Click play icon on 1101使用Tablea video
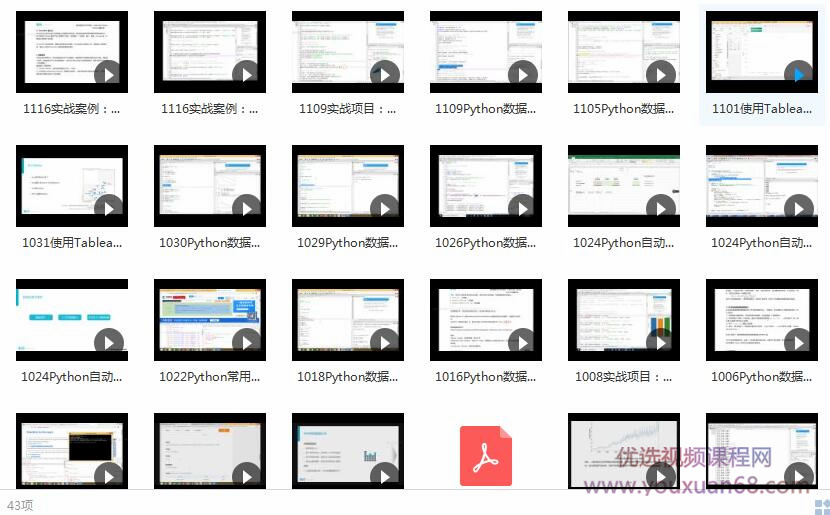Image resolution: width=830 pixels, height=515 pixels. (x=798, y=74)
